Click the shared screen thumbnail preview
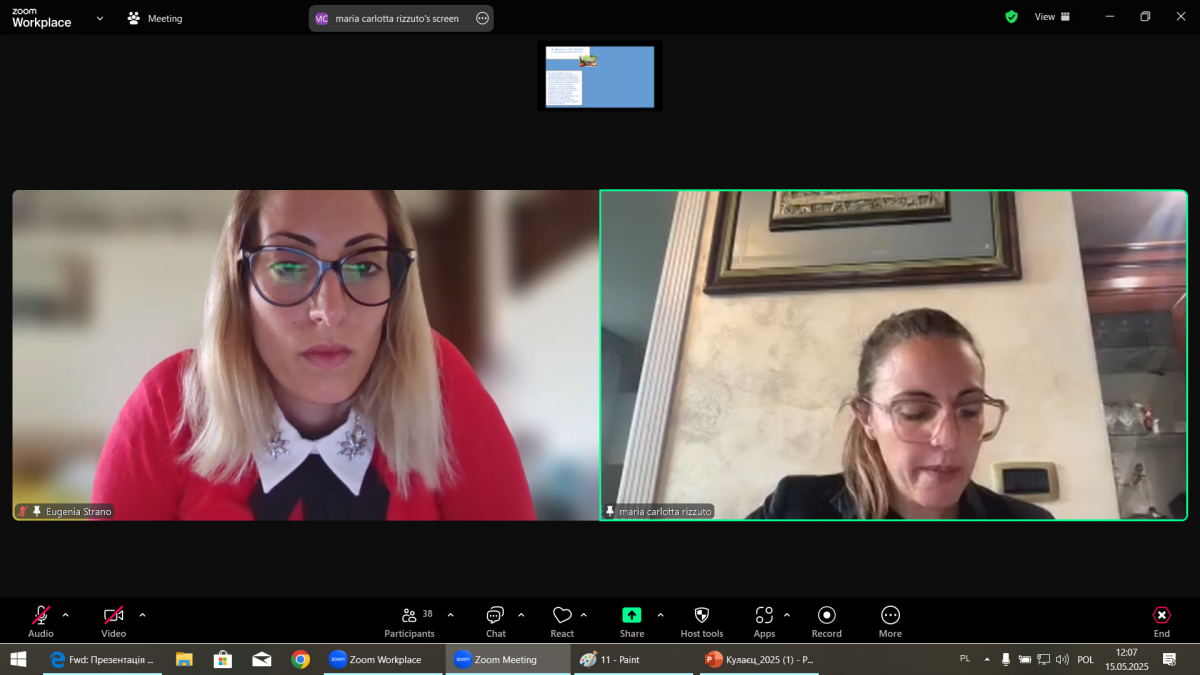This screenshot has width=1200, height=675. tap(600, 76)
